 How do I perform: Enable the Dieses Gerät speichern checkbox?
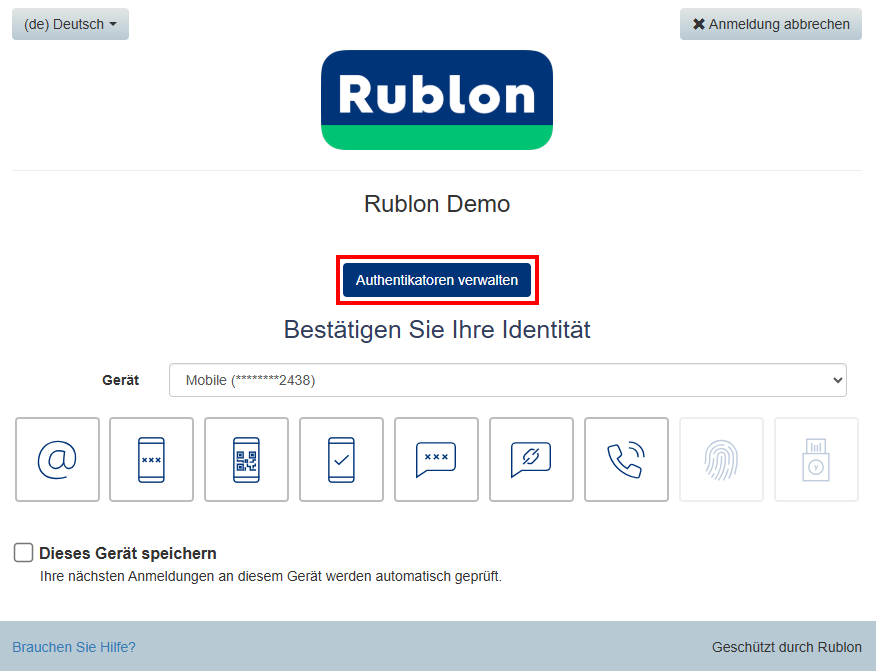pyautogui.click(x=23, y=553)
